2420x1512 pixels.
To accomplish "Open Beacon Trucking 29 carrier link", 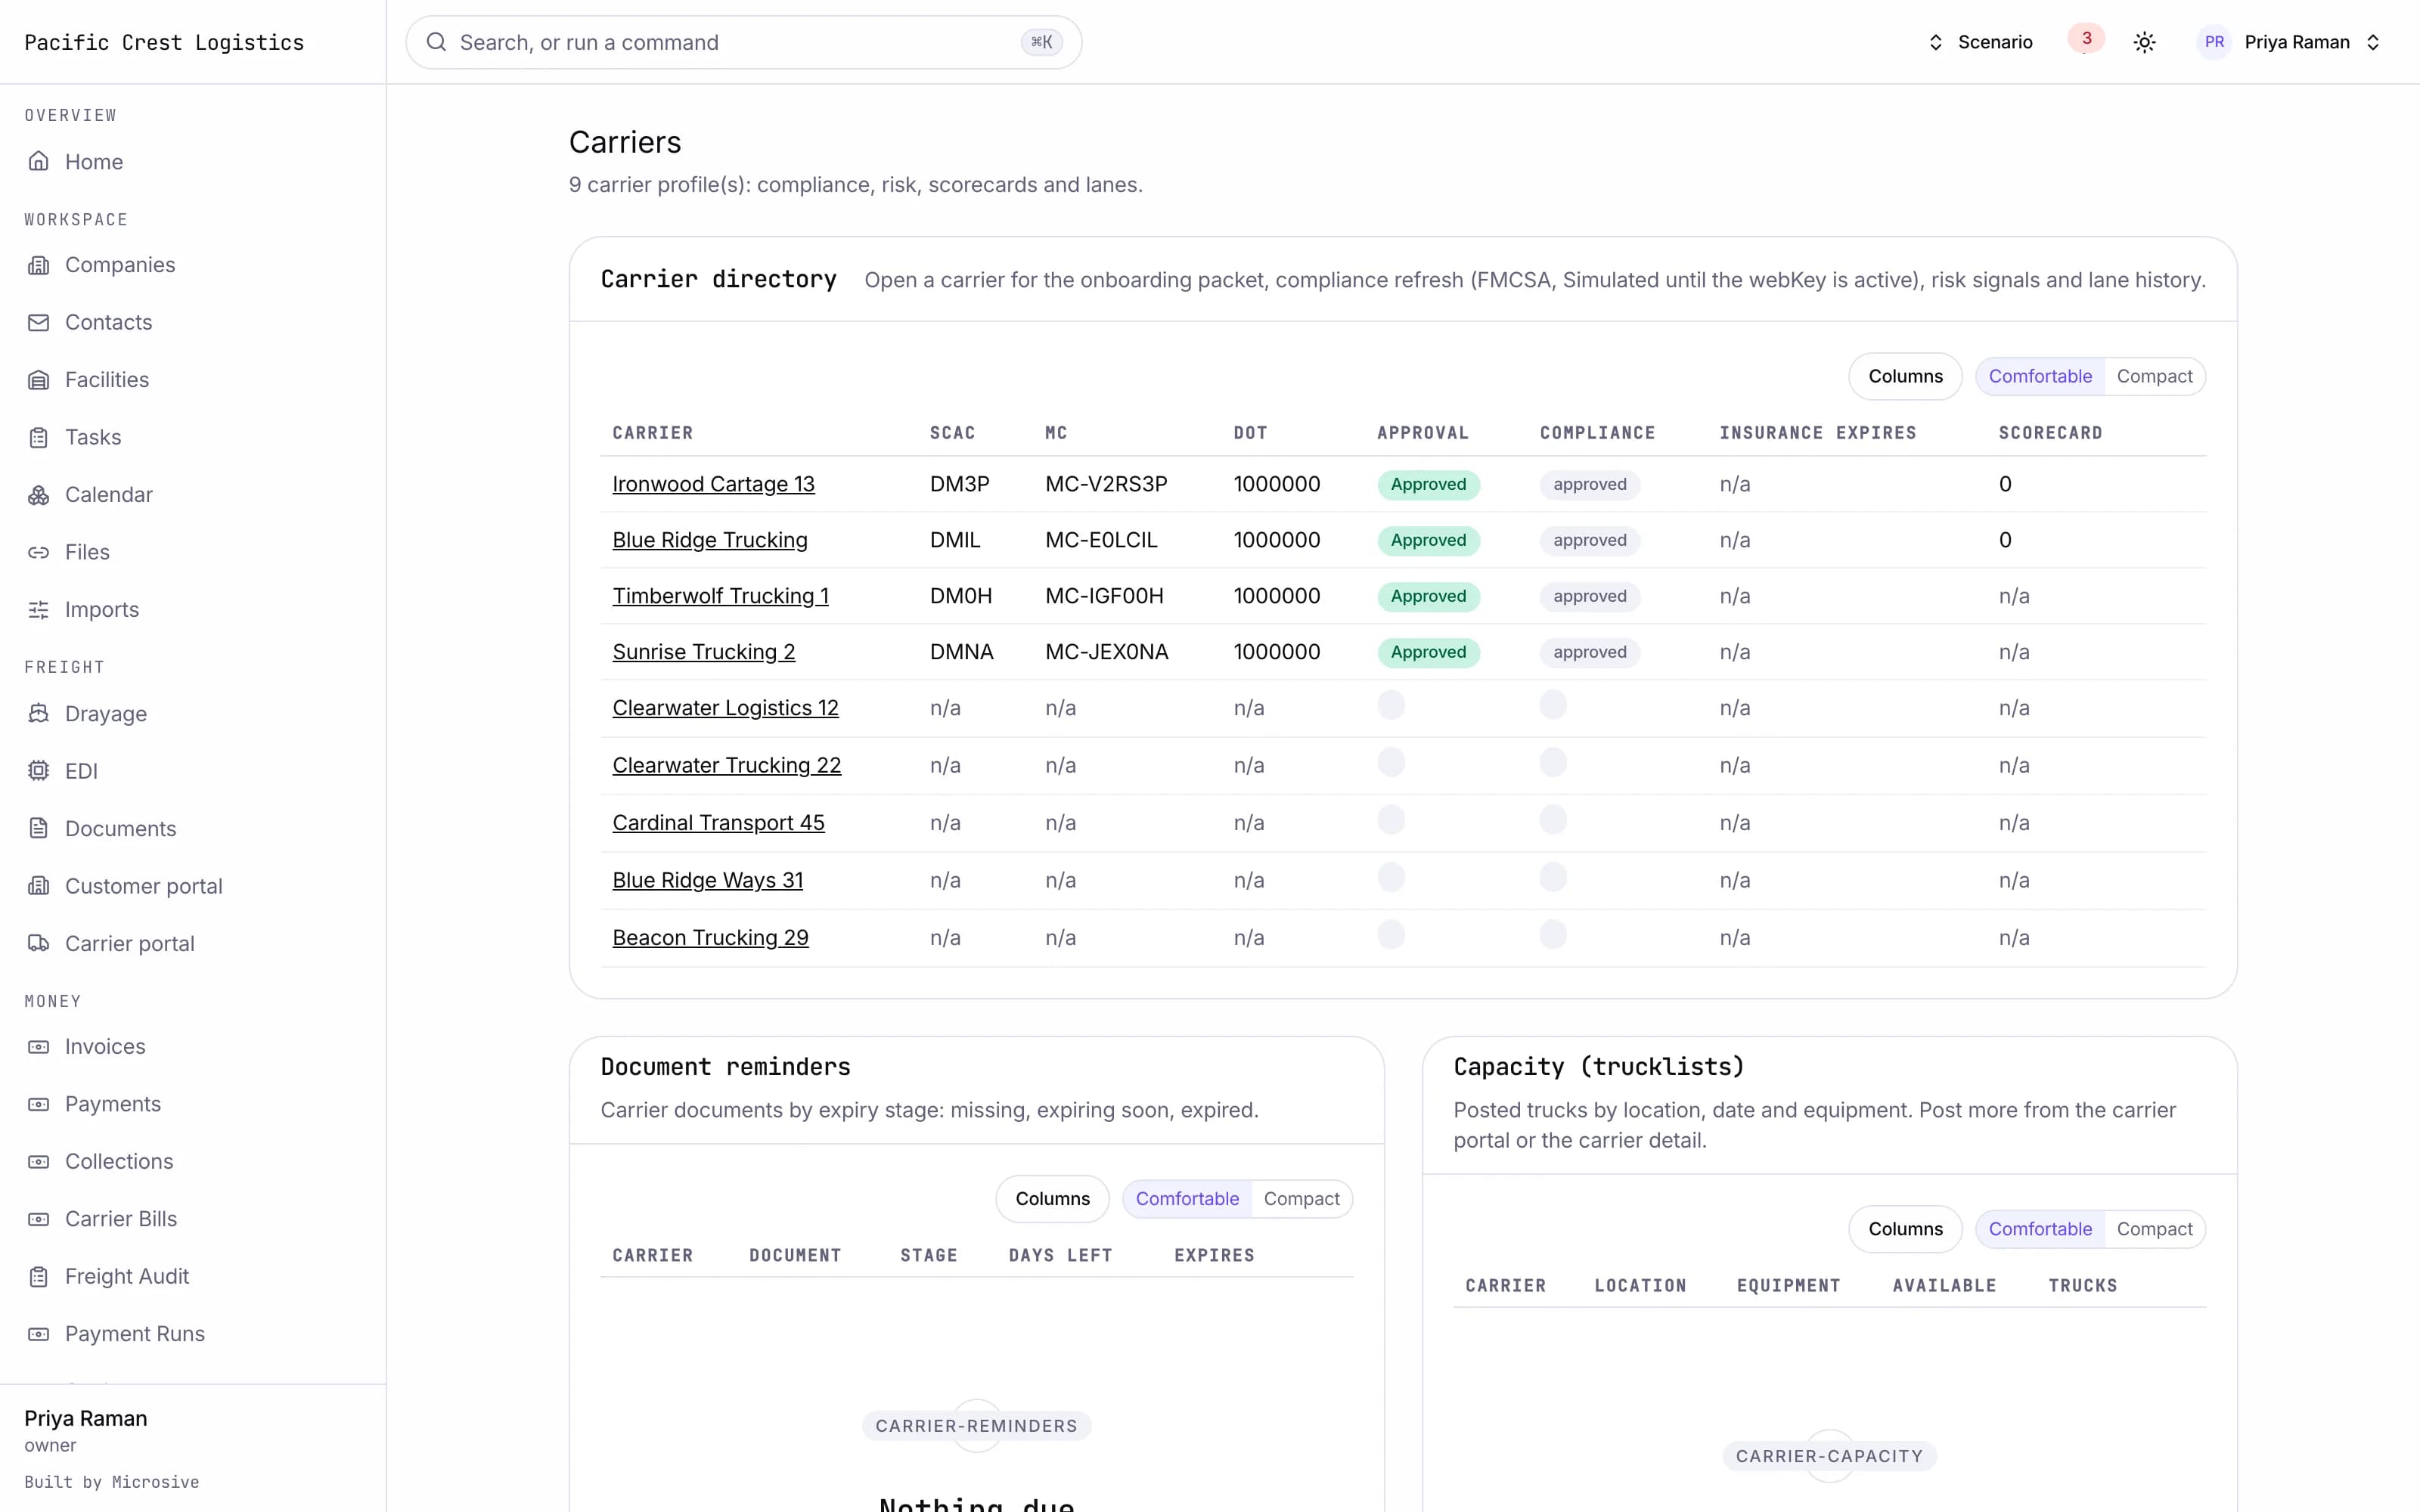I will 710,938.
